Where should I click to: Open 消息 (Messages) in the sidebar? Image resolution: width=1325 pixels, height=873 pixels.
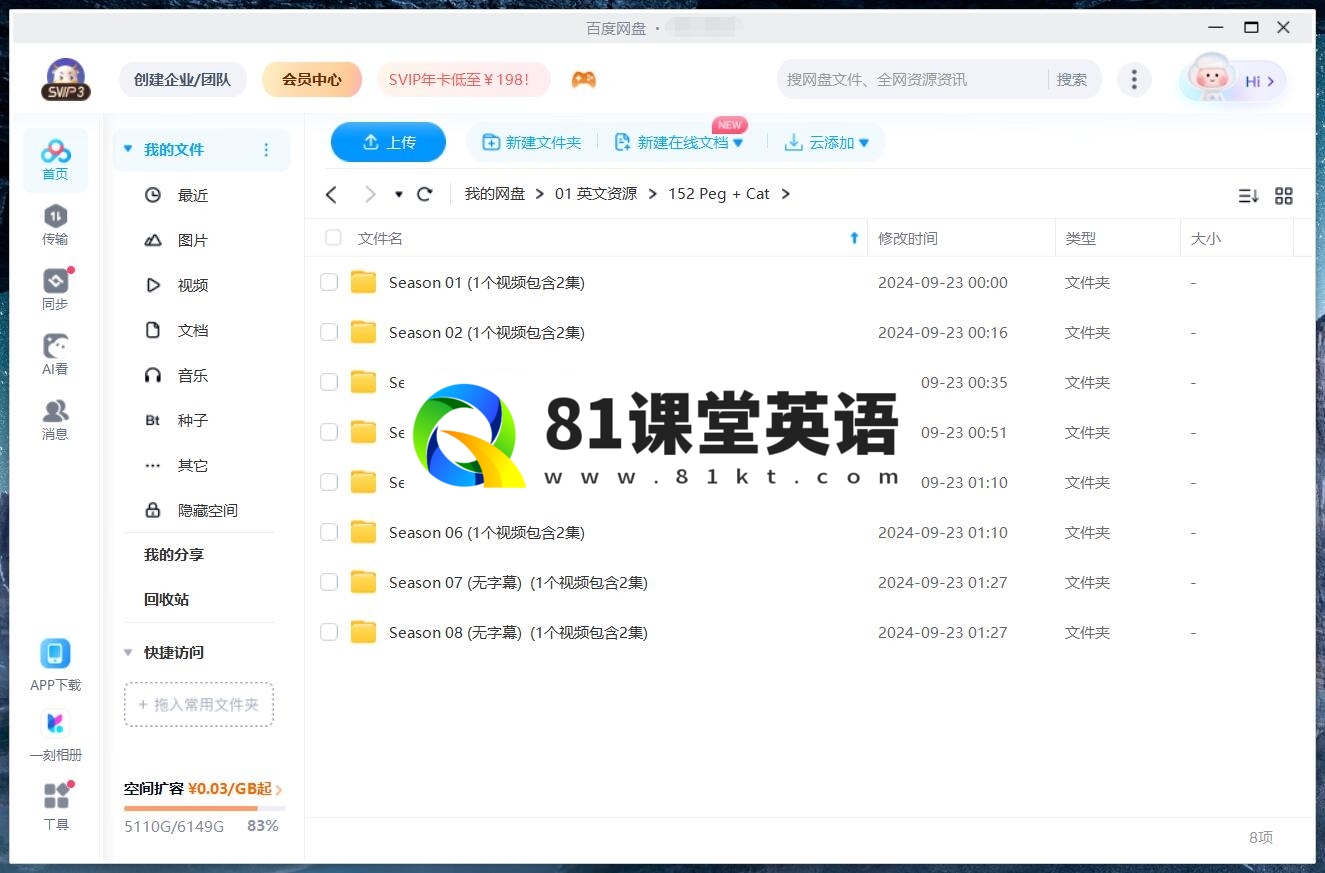coord(55,419)
